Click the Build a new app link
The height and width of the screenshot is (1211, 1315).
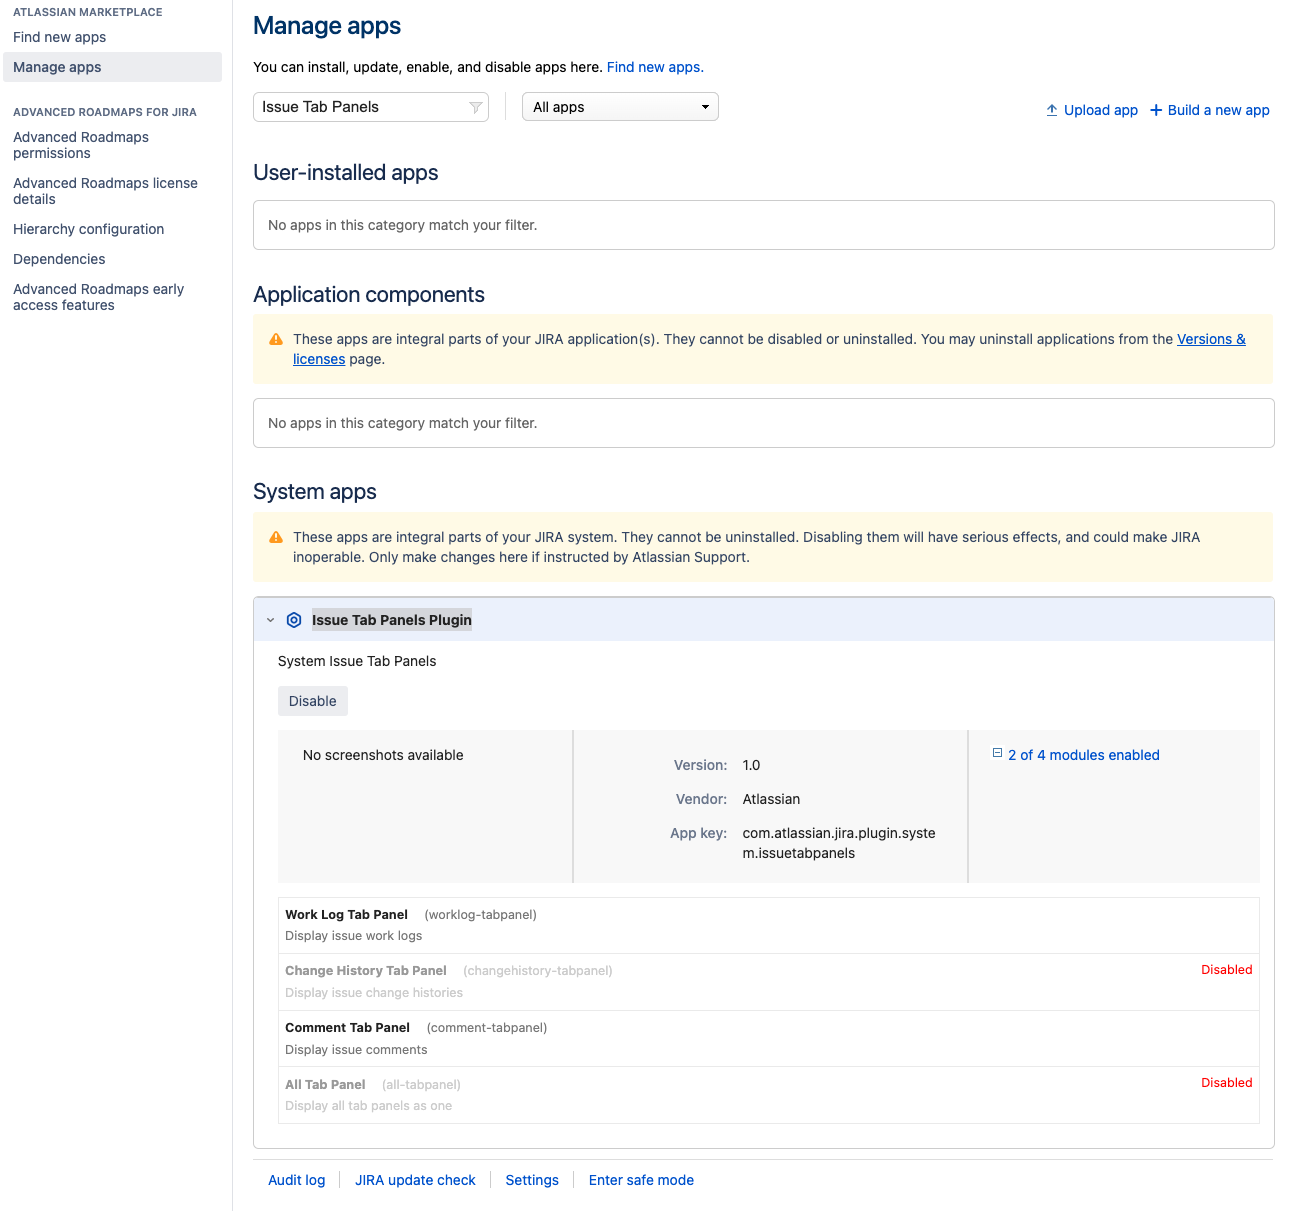(1219, 110)
